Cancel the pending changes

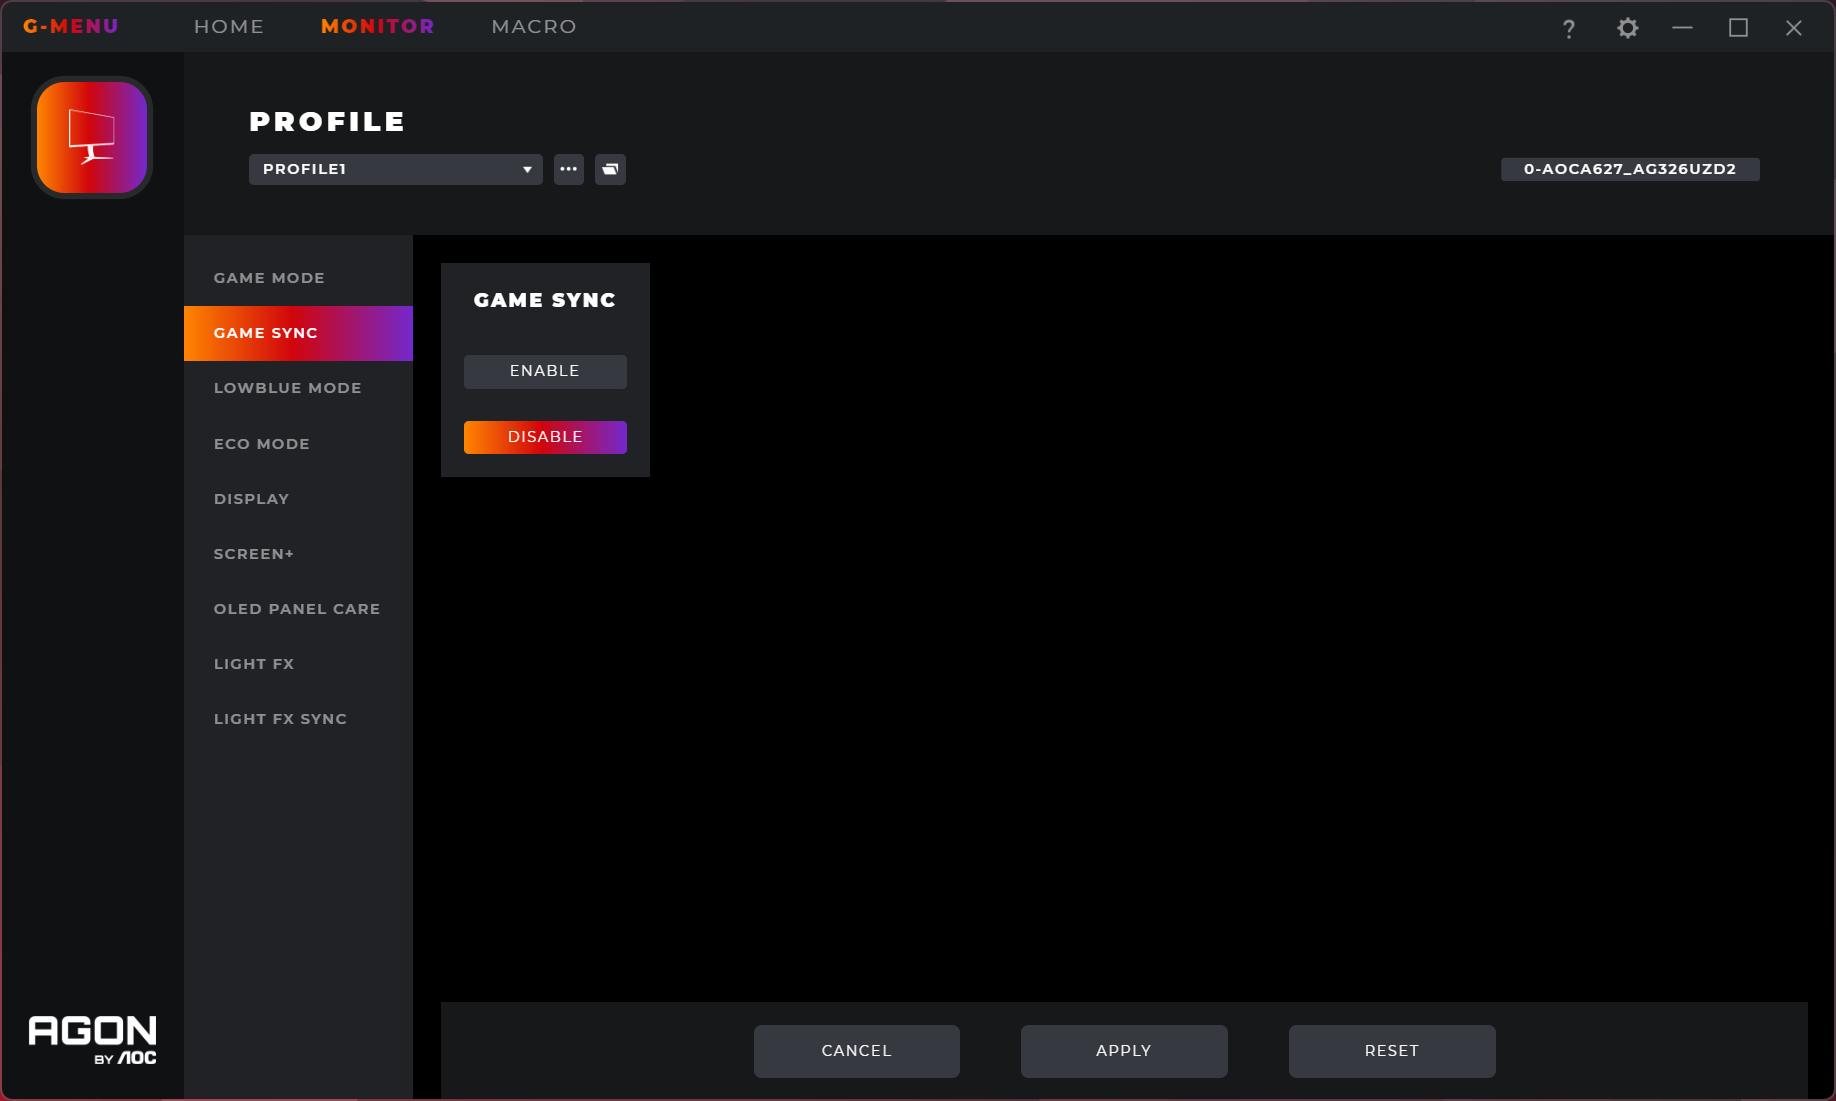(857, 1051)
